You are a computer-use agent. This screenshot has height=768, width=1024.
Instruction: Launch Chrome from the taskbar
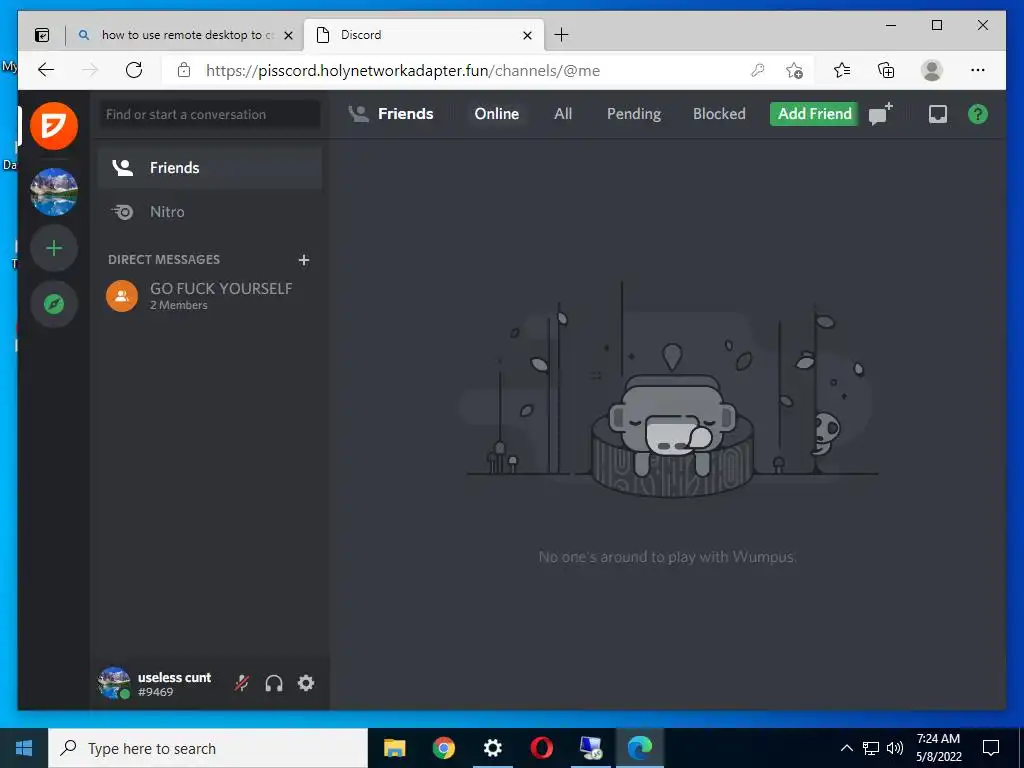pyautogui.click(x=443, y=748)
